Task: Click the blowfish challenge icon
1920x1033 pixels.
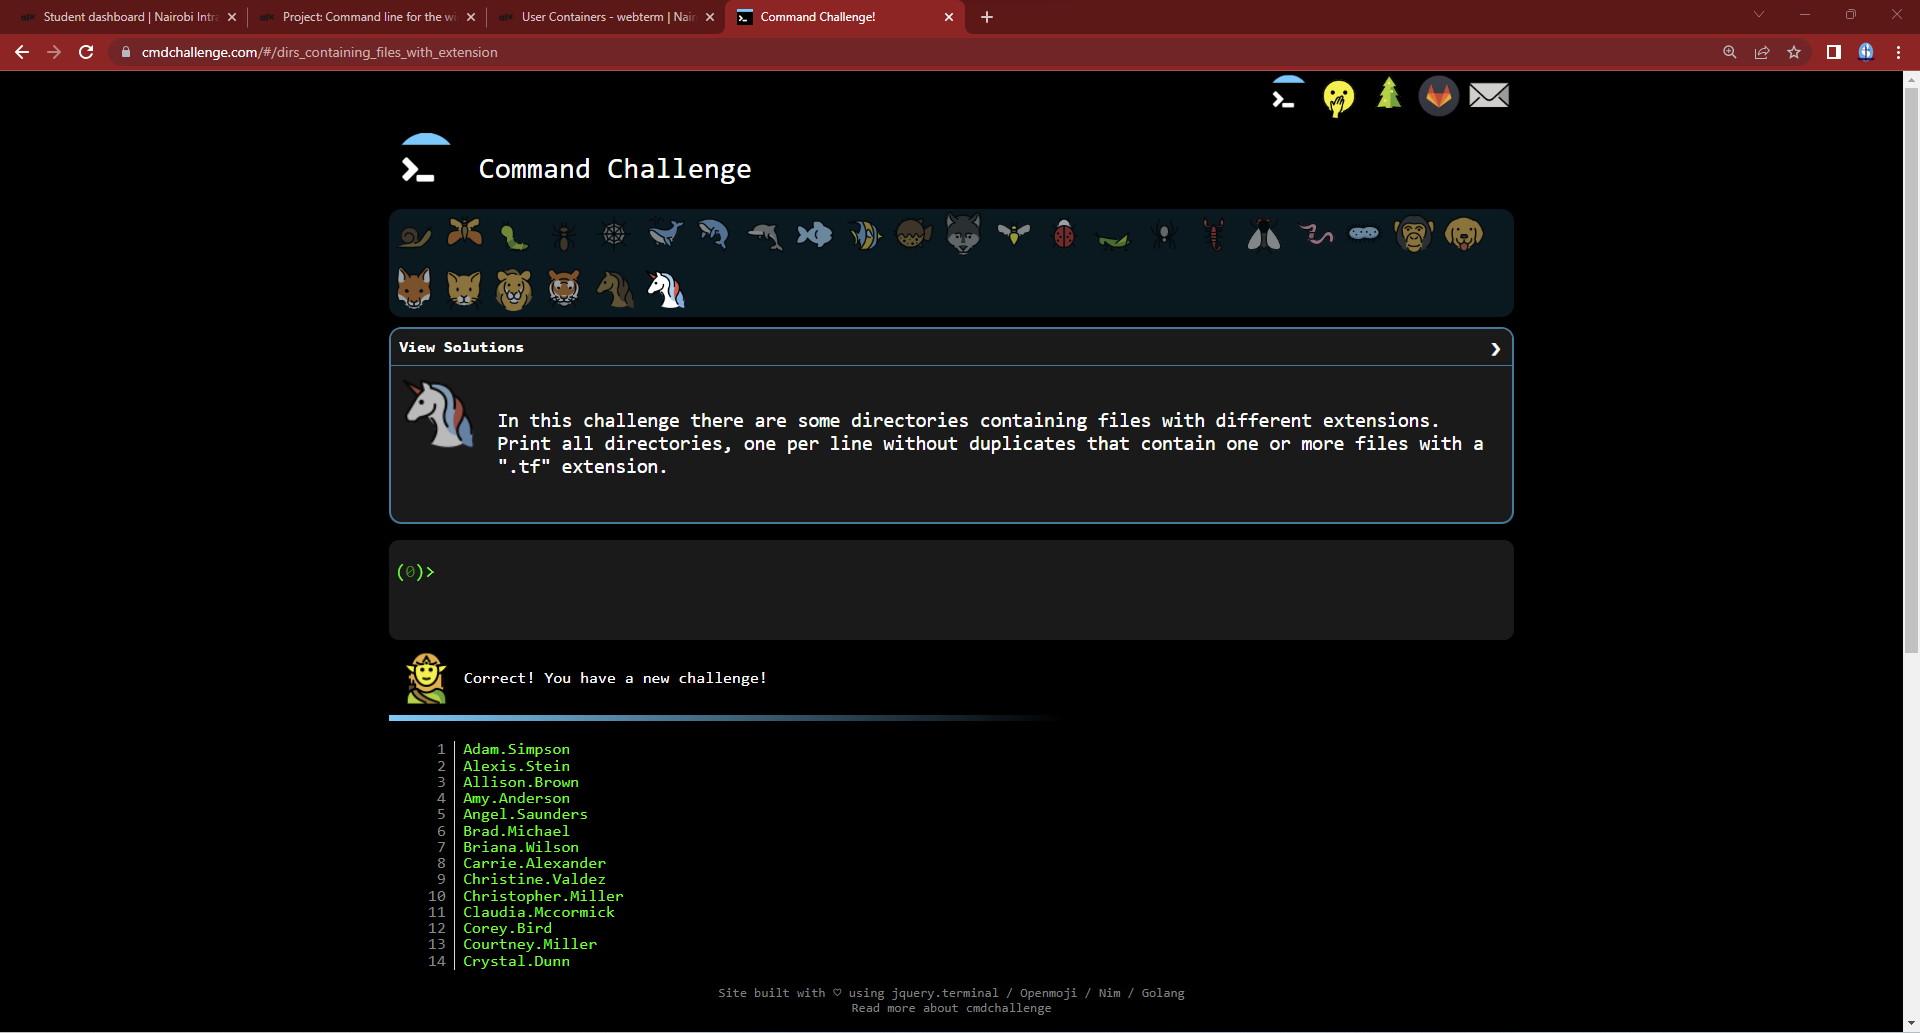Action: pos(913,233)
